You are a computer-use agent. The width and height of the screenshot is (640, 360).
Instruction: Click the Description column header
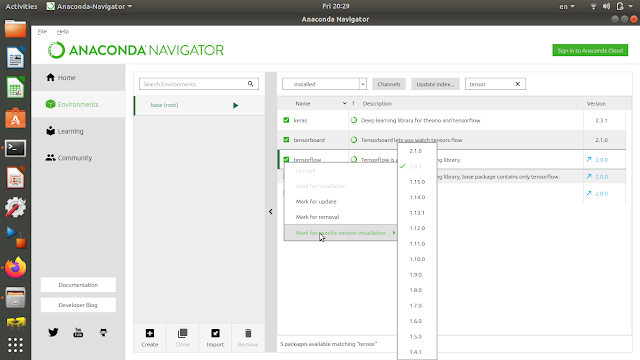point(377,104)
